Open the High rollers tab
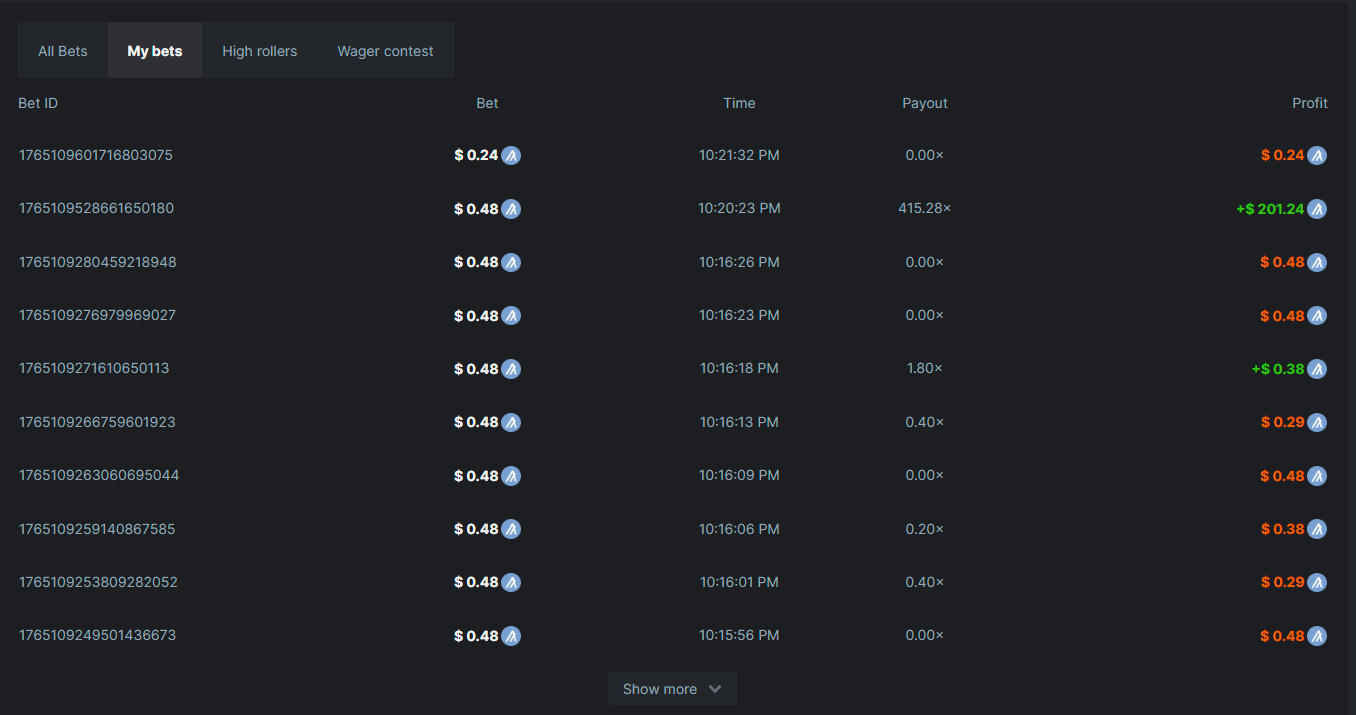1356x715 pixels. 260,50
